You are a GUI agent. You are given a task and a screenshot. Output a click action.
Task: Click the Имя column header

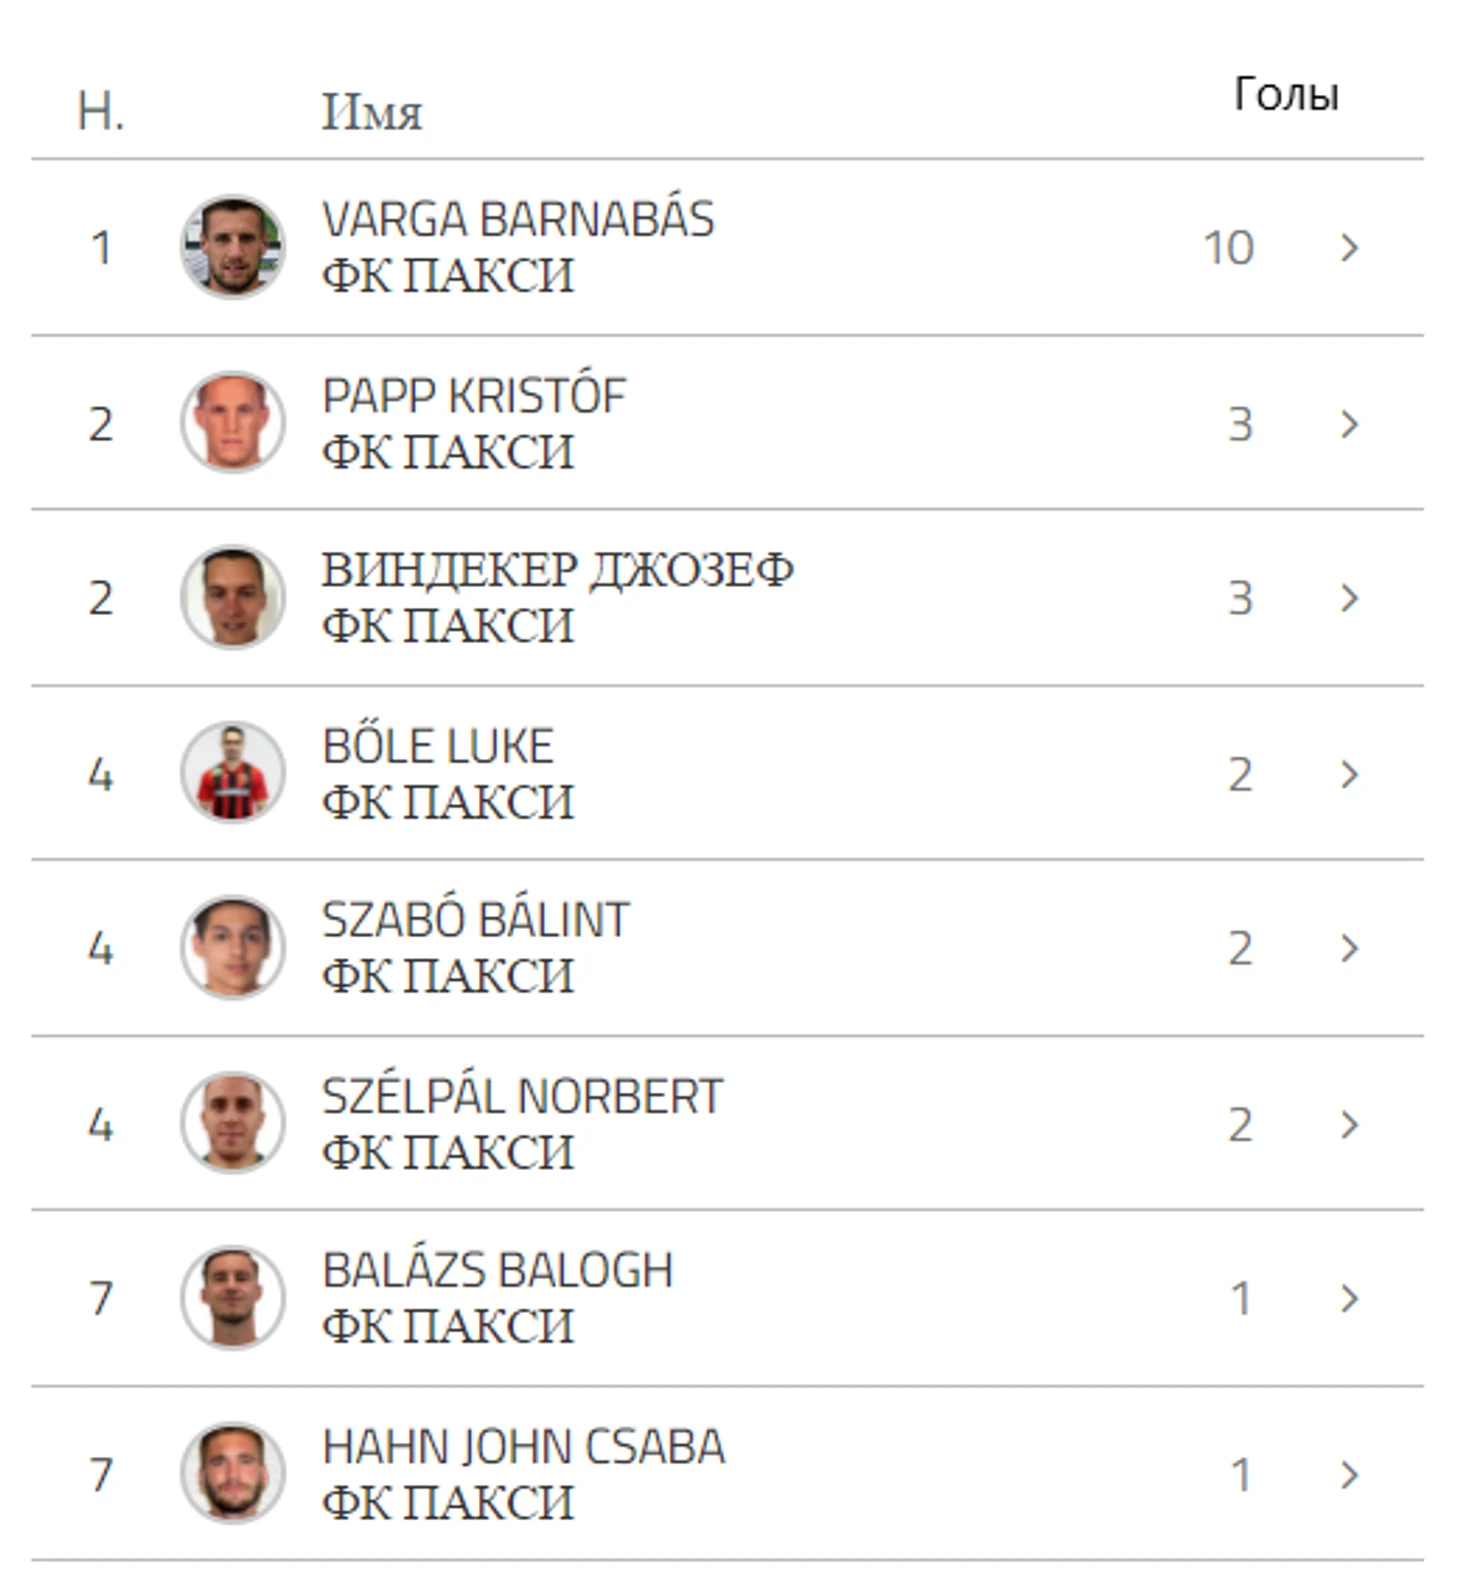[x=372, y=112]
